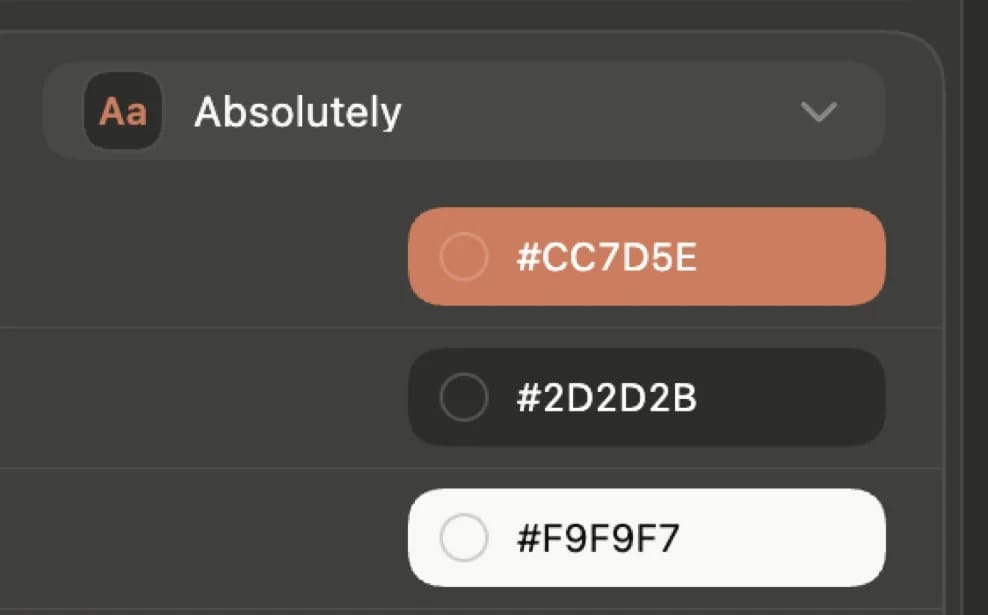The image size is (988, 615).
Task: Edit the #F9F9F7 hex value text
Action: pos(598,539)
